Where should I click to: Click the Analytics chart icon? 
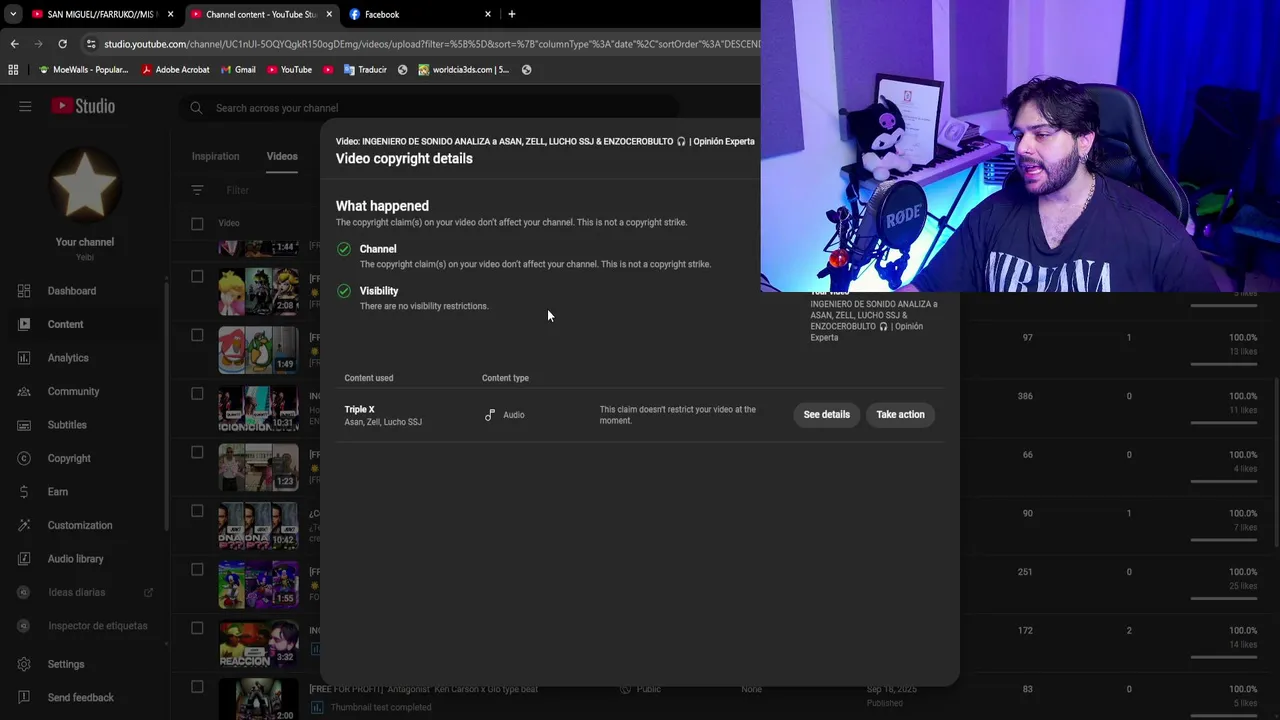point(24,358)
